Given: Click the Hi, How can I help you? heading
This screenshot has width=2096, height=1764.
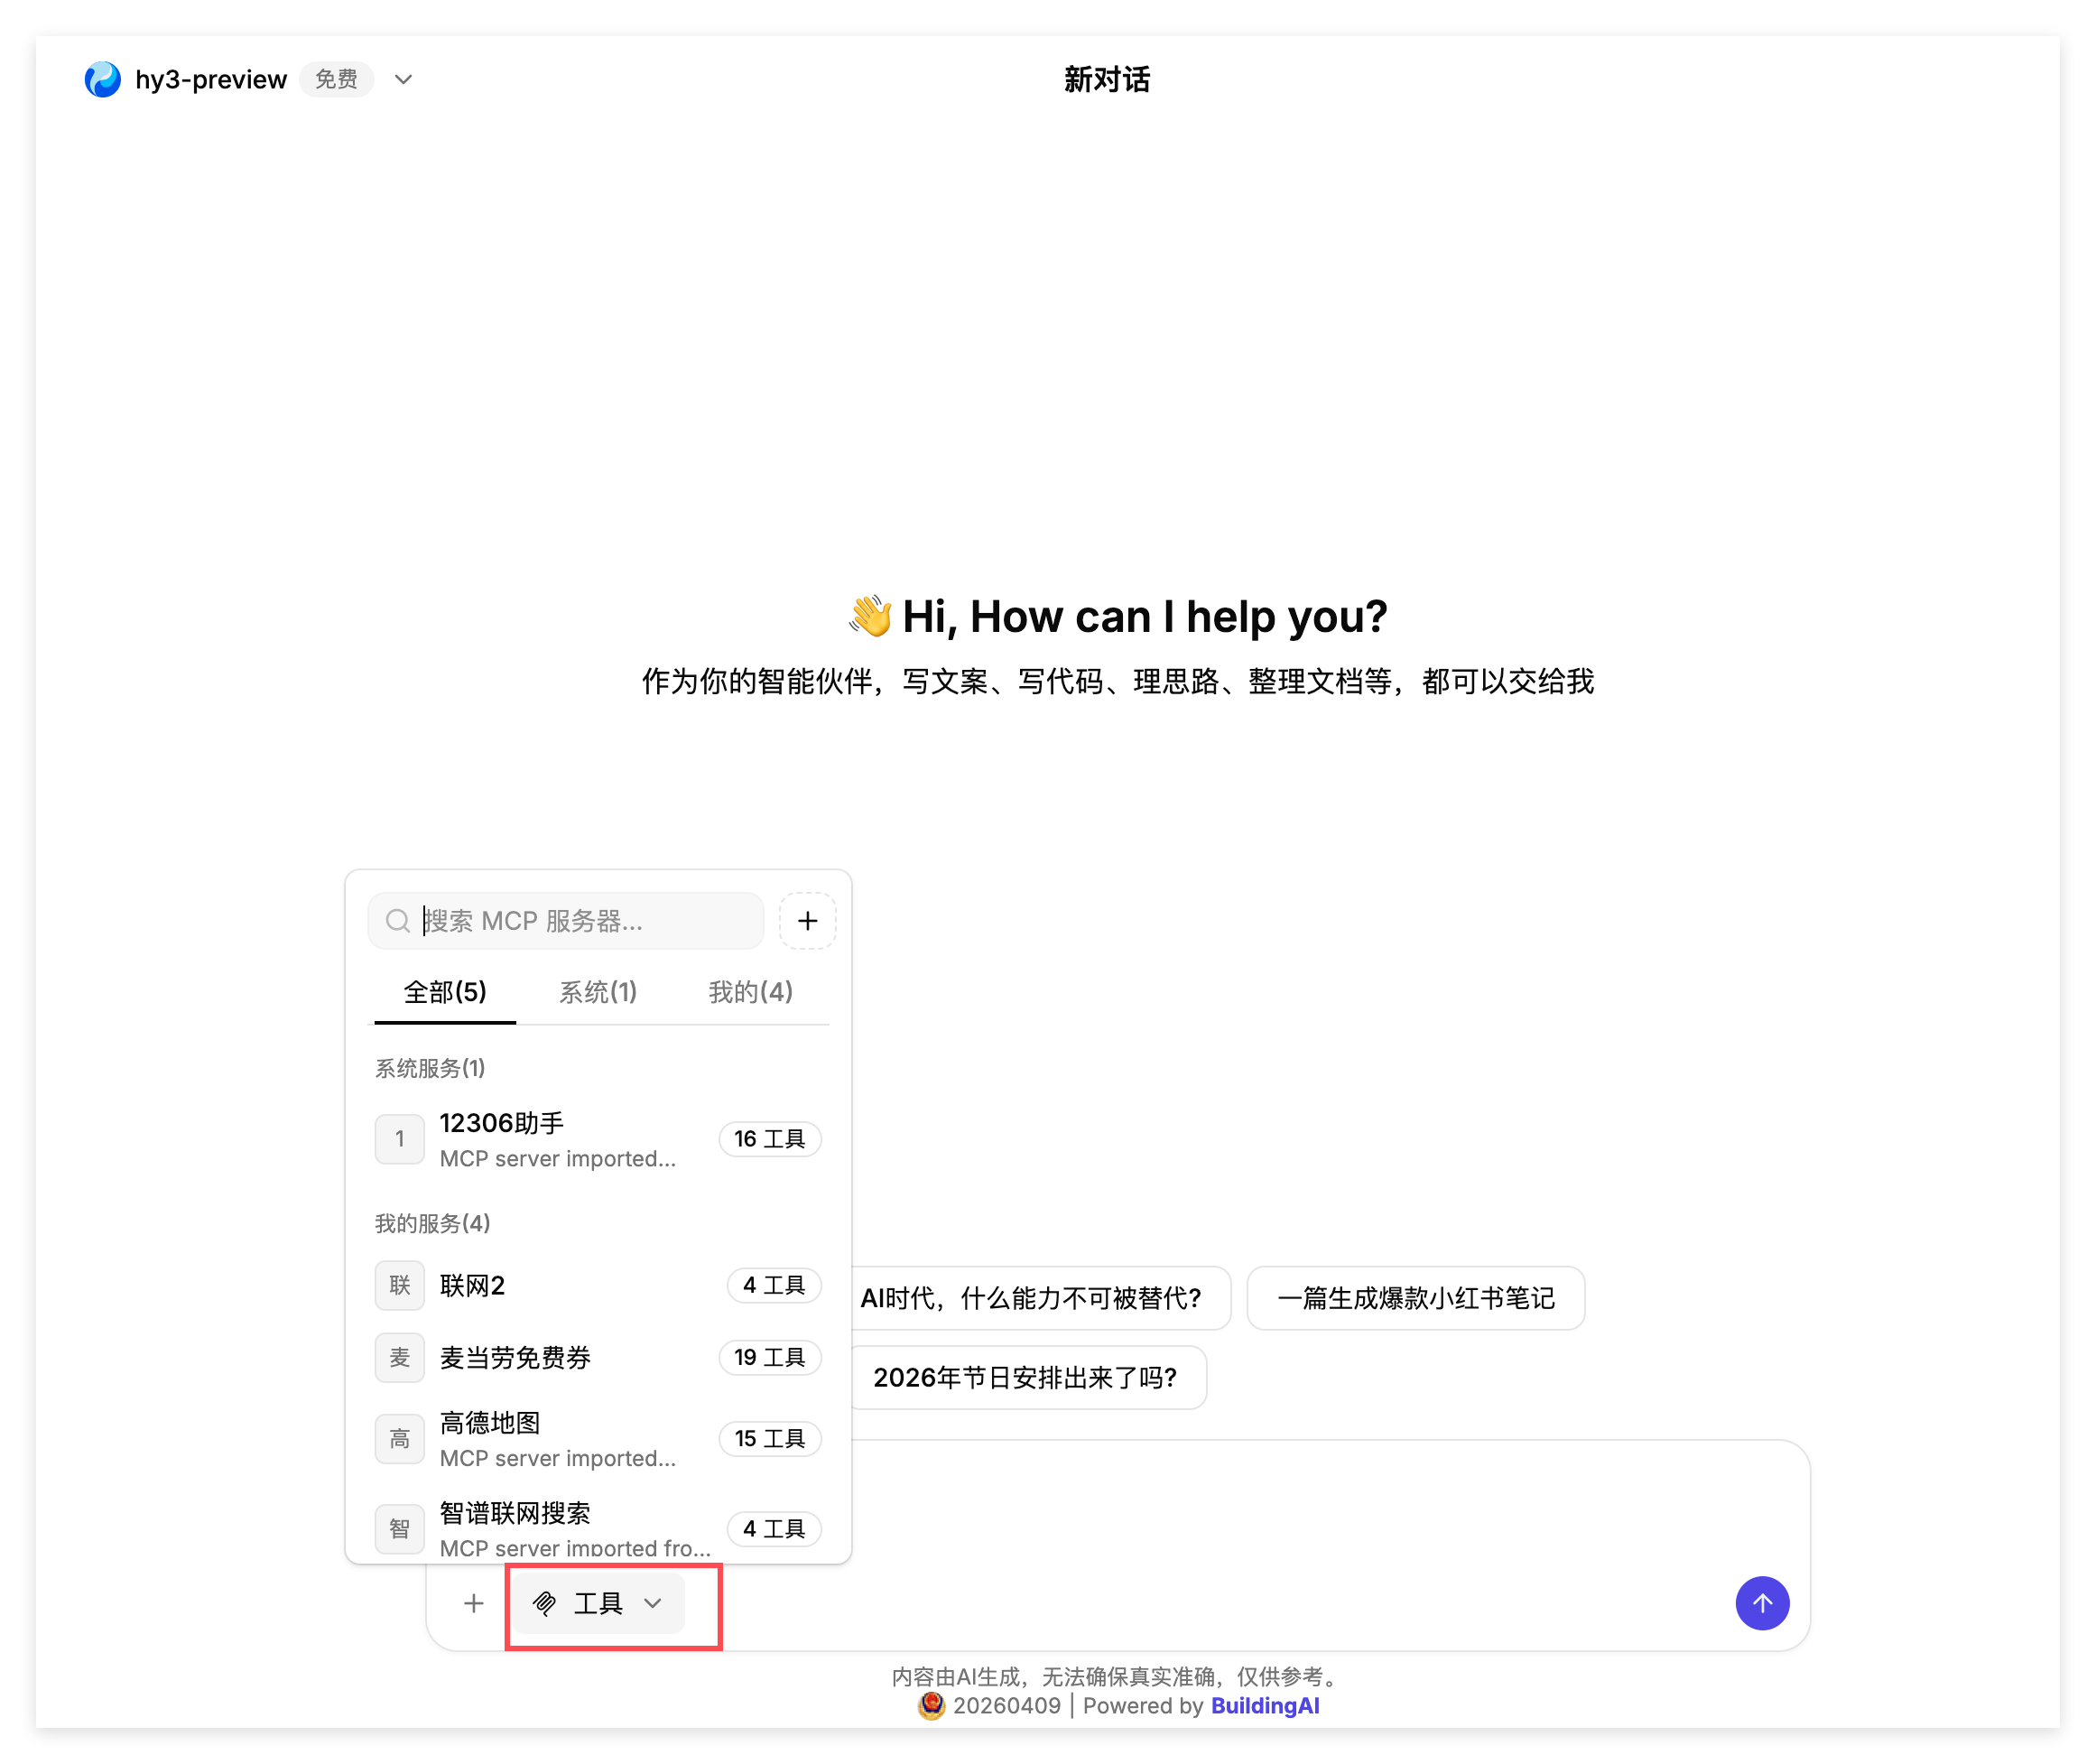Looking at the screenshot, I should (x=1145, y=616).
